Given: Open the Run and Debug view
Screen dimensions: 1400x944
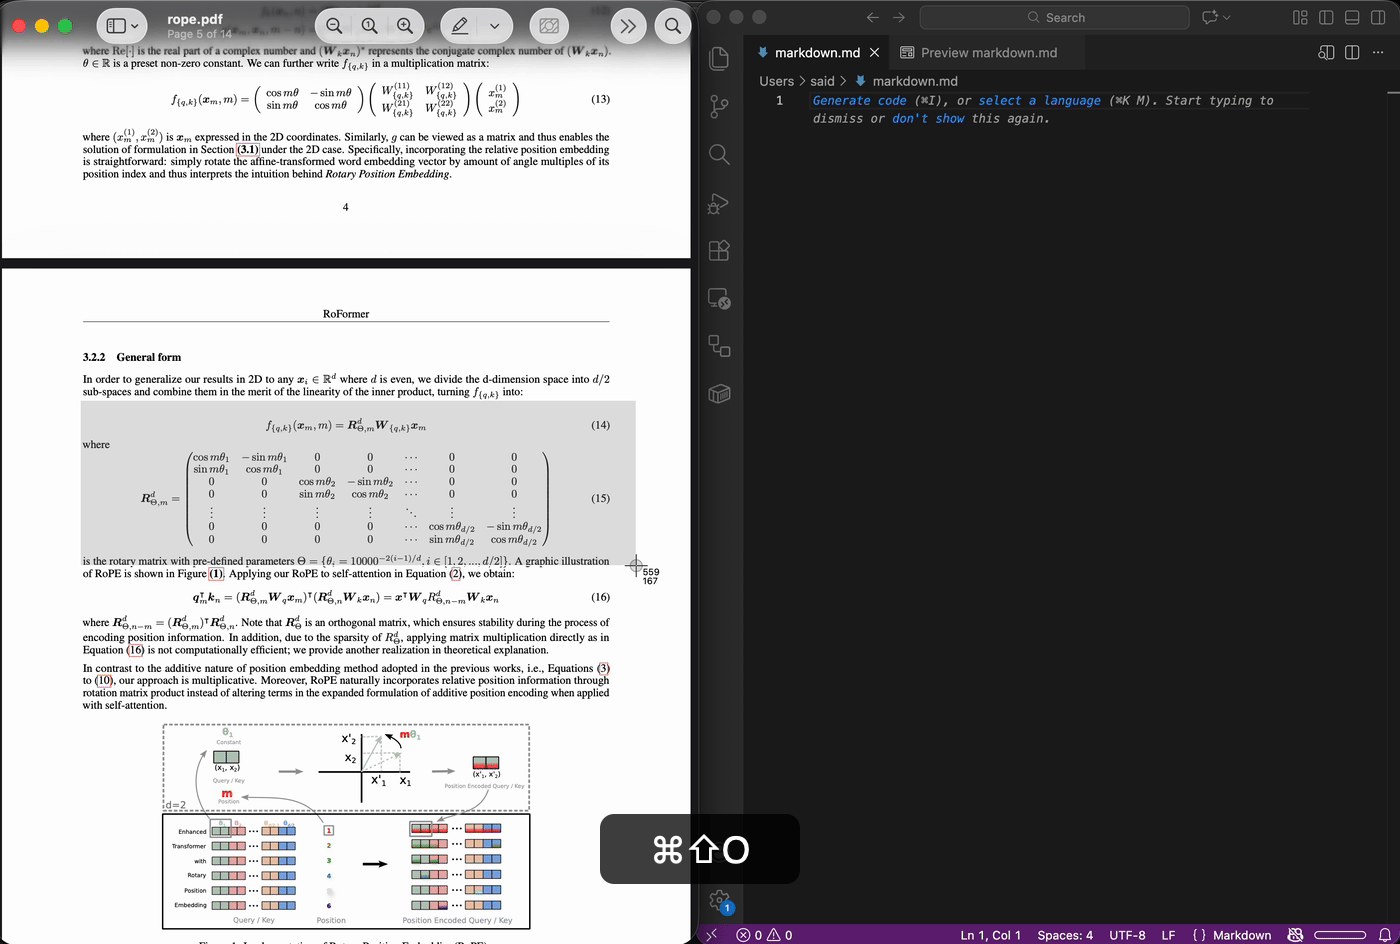Looking at the screenshot, I should [719, 203].
